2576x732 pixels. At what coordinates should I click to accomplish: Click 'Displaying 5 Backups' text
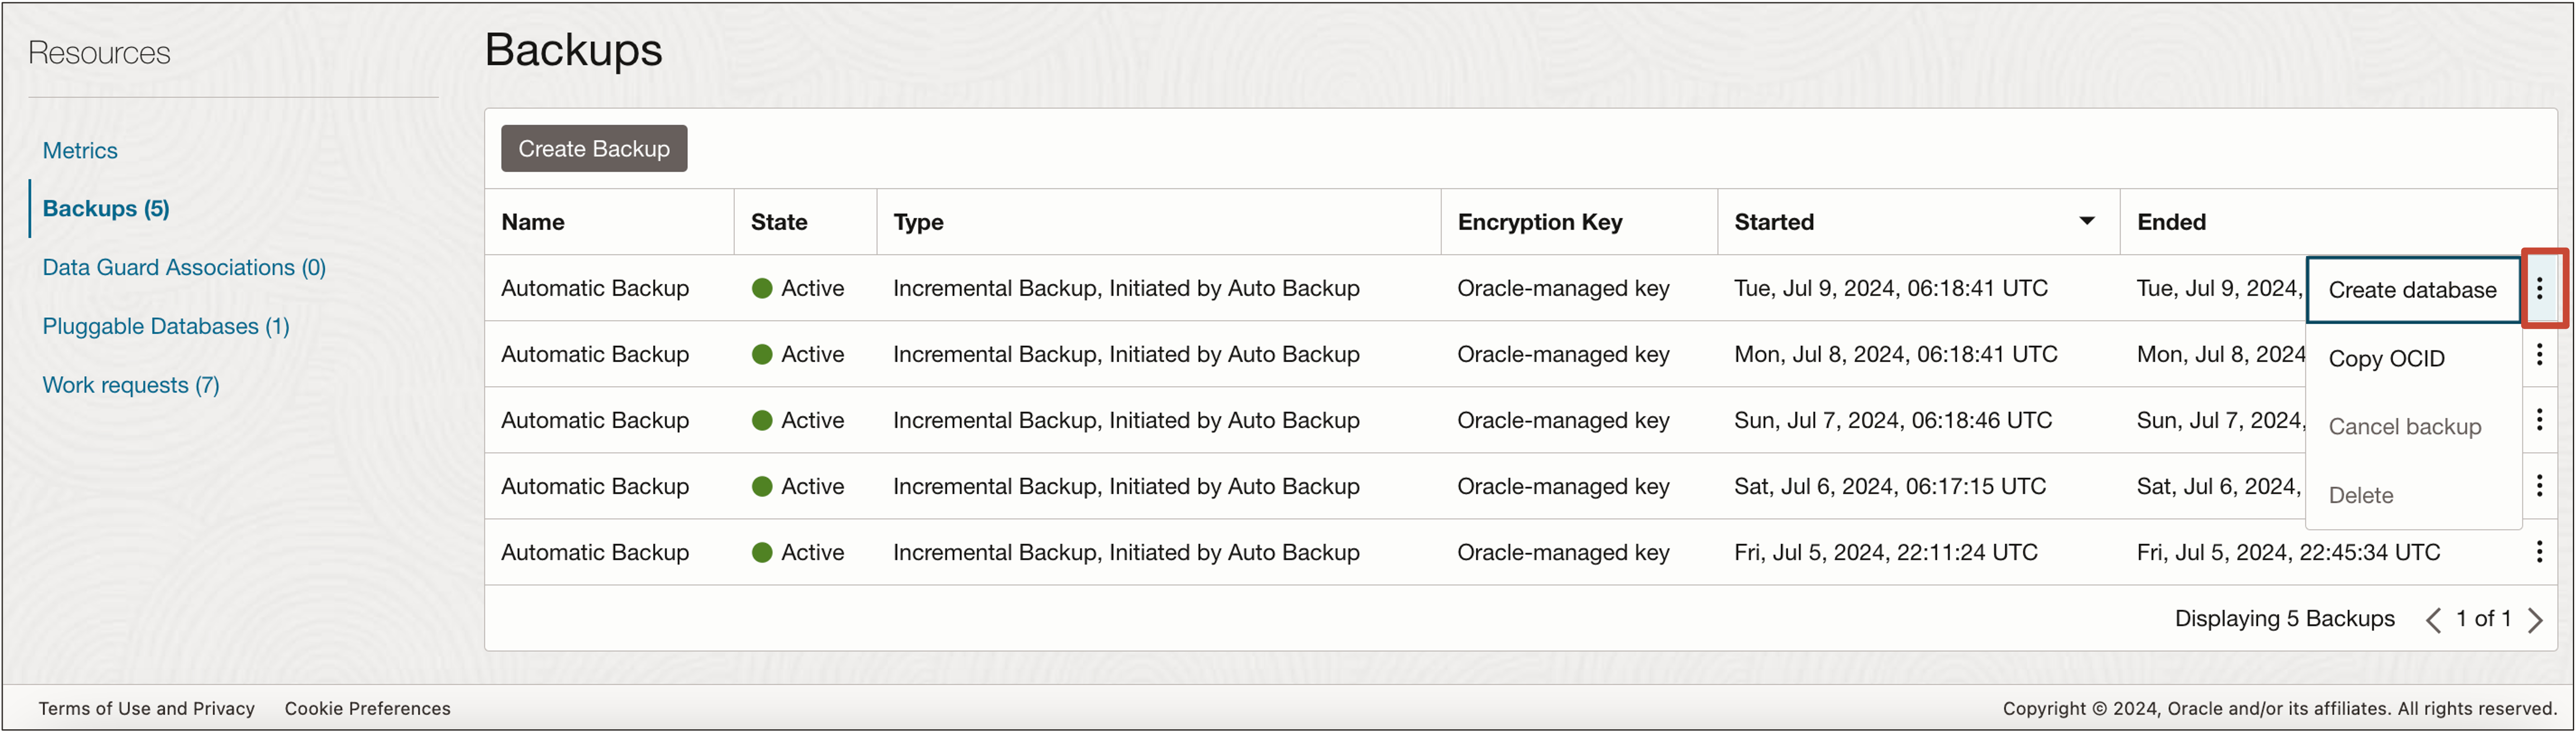pos(2284,619)
